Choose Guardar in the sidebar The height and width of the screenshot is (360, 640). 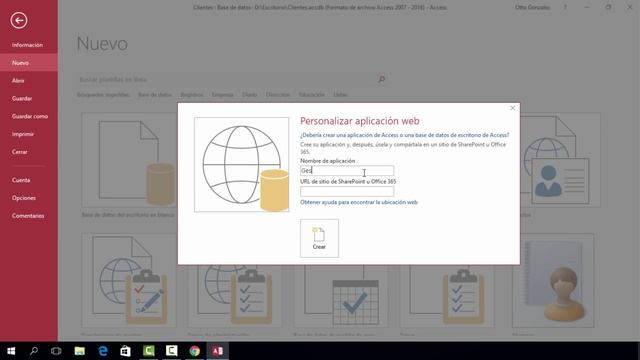[22, 98]
